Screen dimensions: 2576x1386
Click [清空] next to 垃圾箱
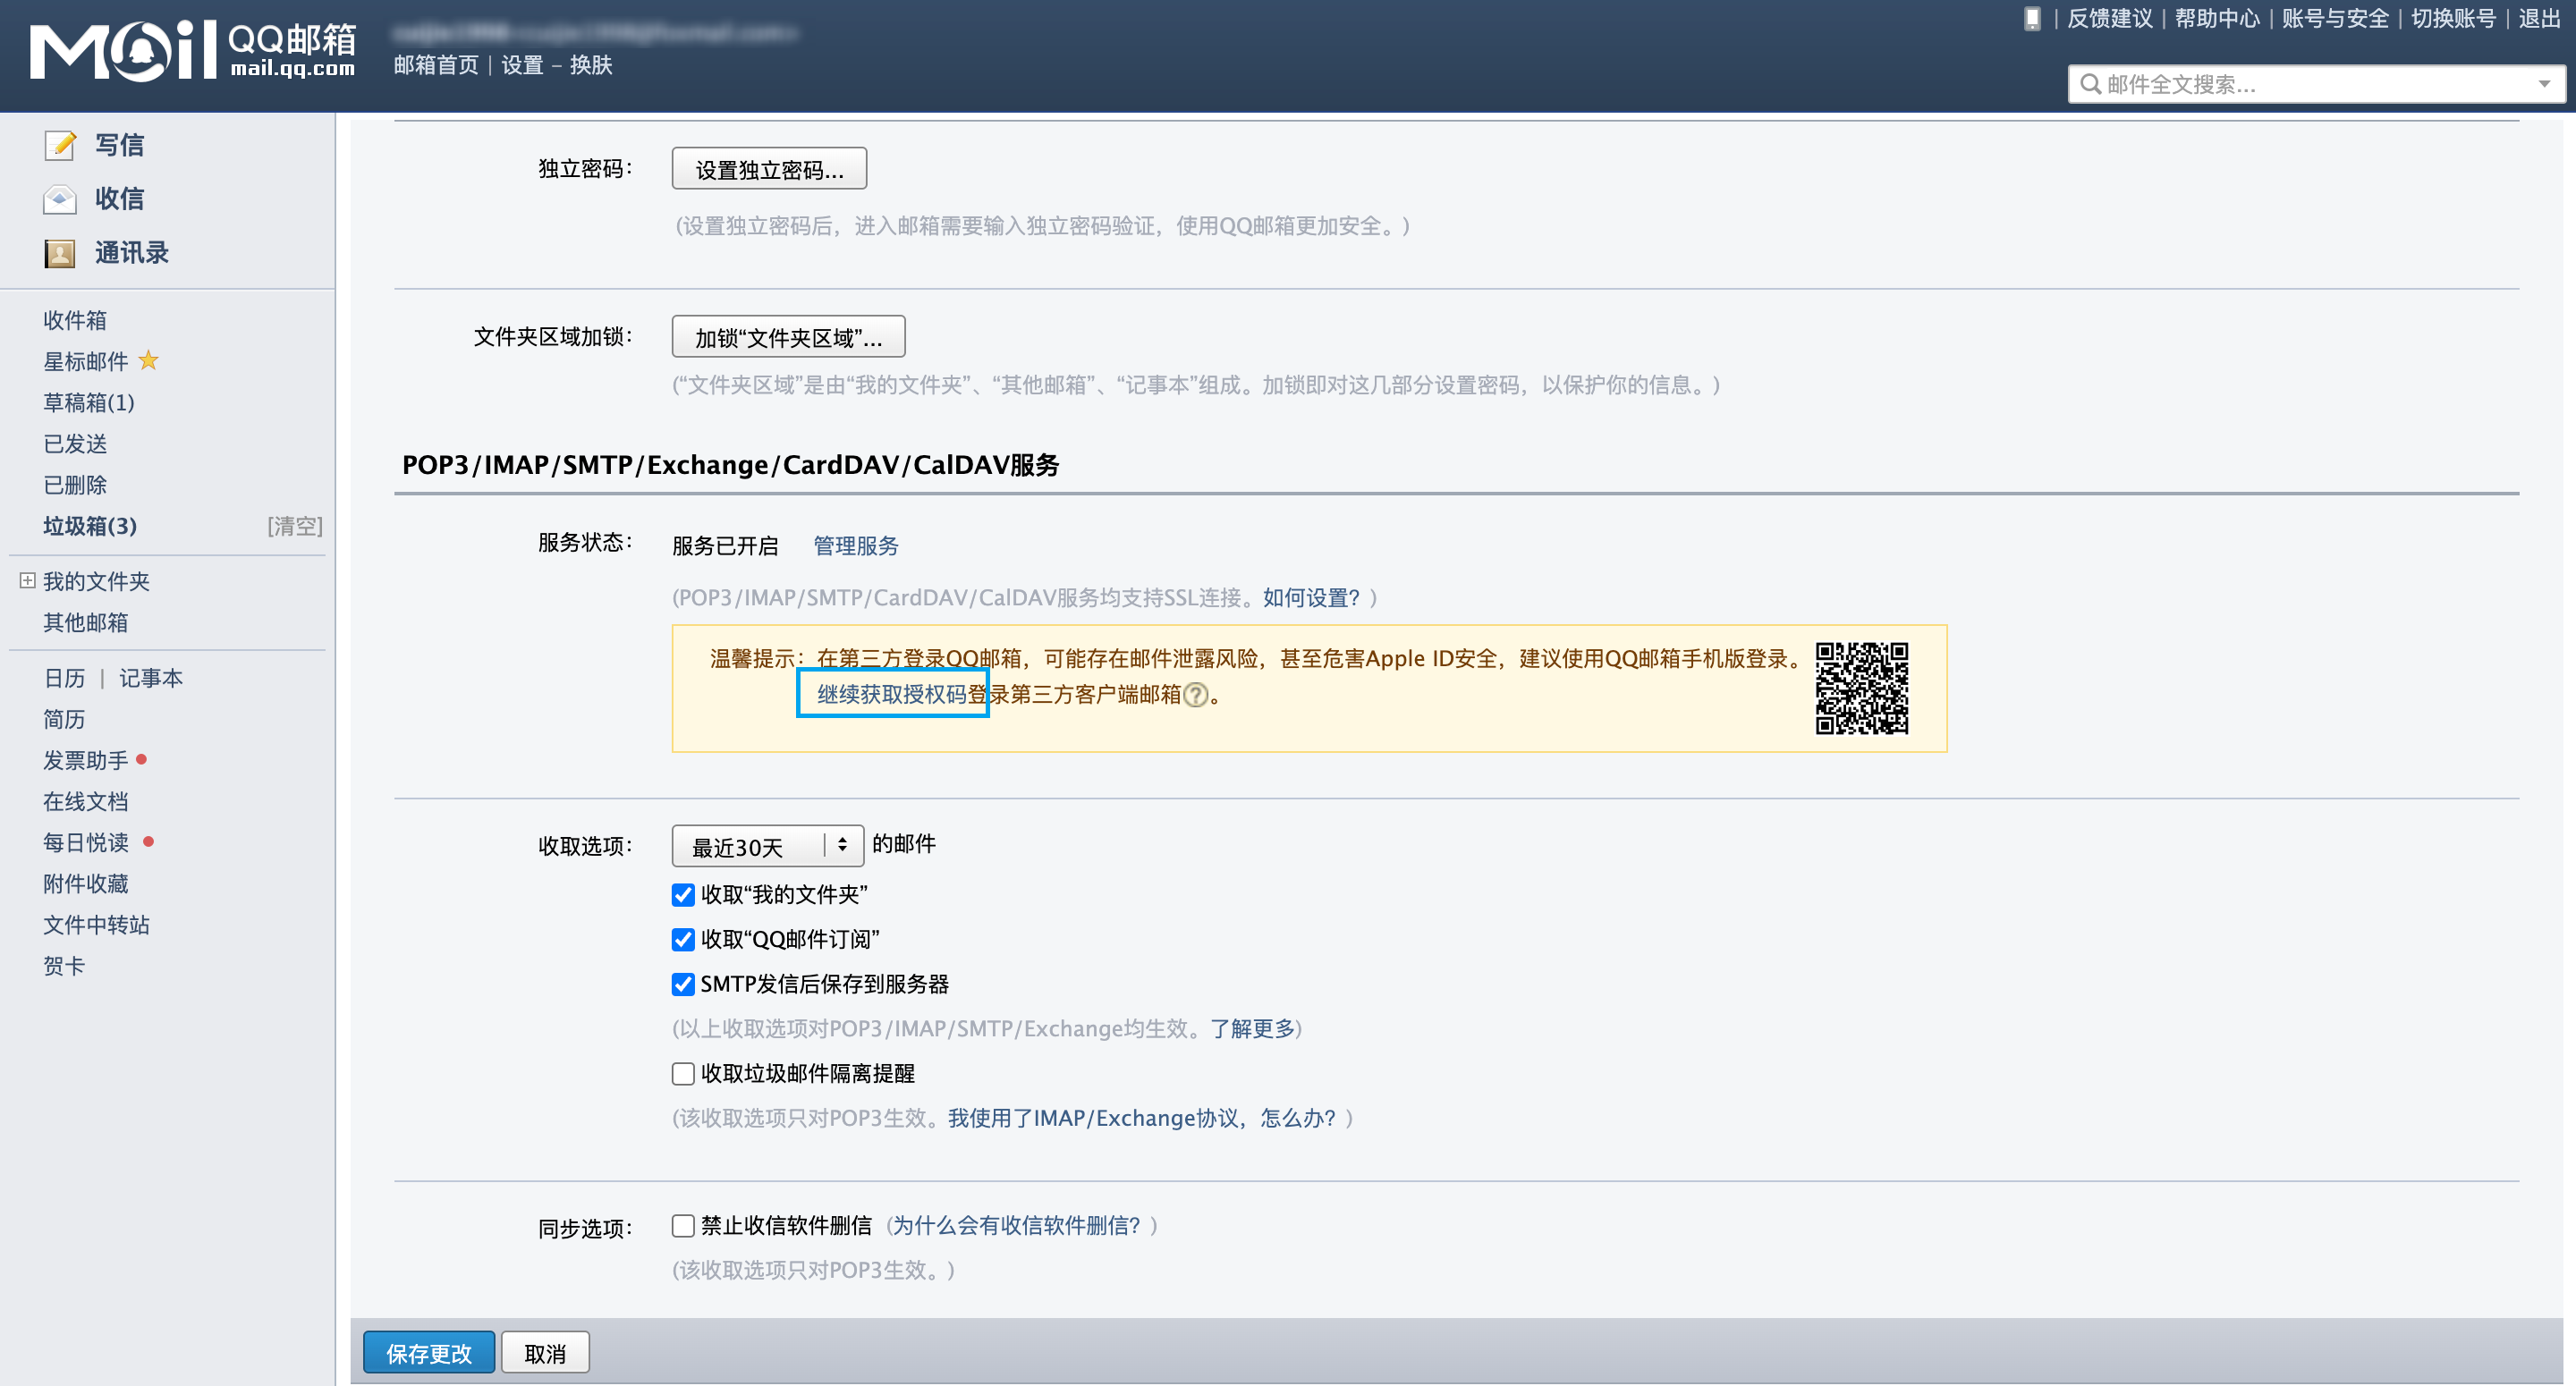coord(295,526)
